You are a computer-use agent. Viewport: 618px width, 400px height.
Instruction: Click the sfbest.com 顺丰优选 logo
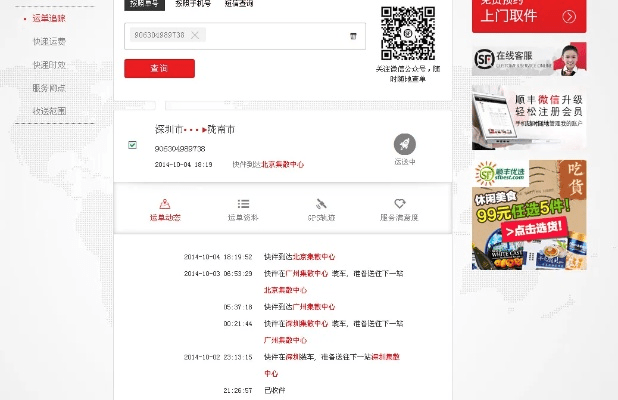[x=501, y=173]
